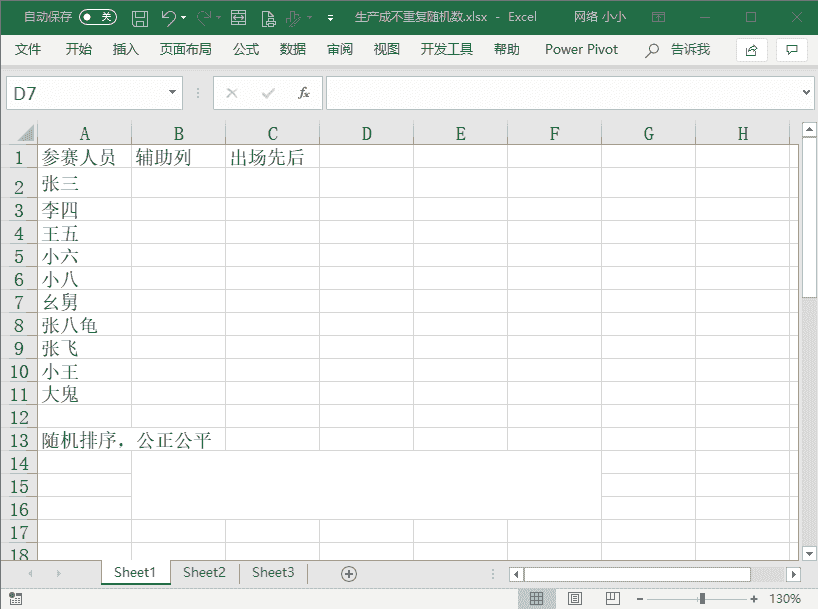
Task: Switch to the 审阅 ribbon tab
Action: point(340,50)
